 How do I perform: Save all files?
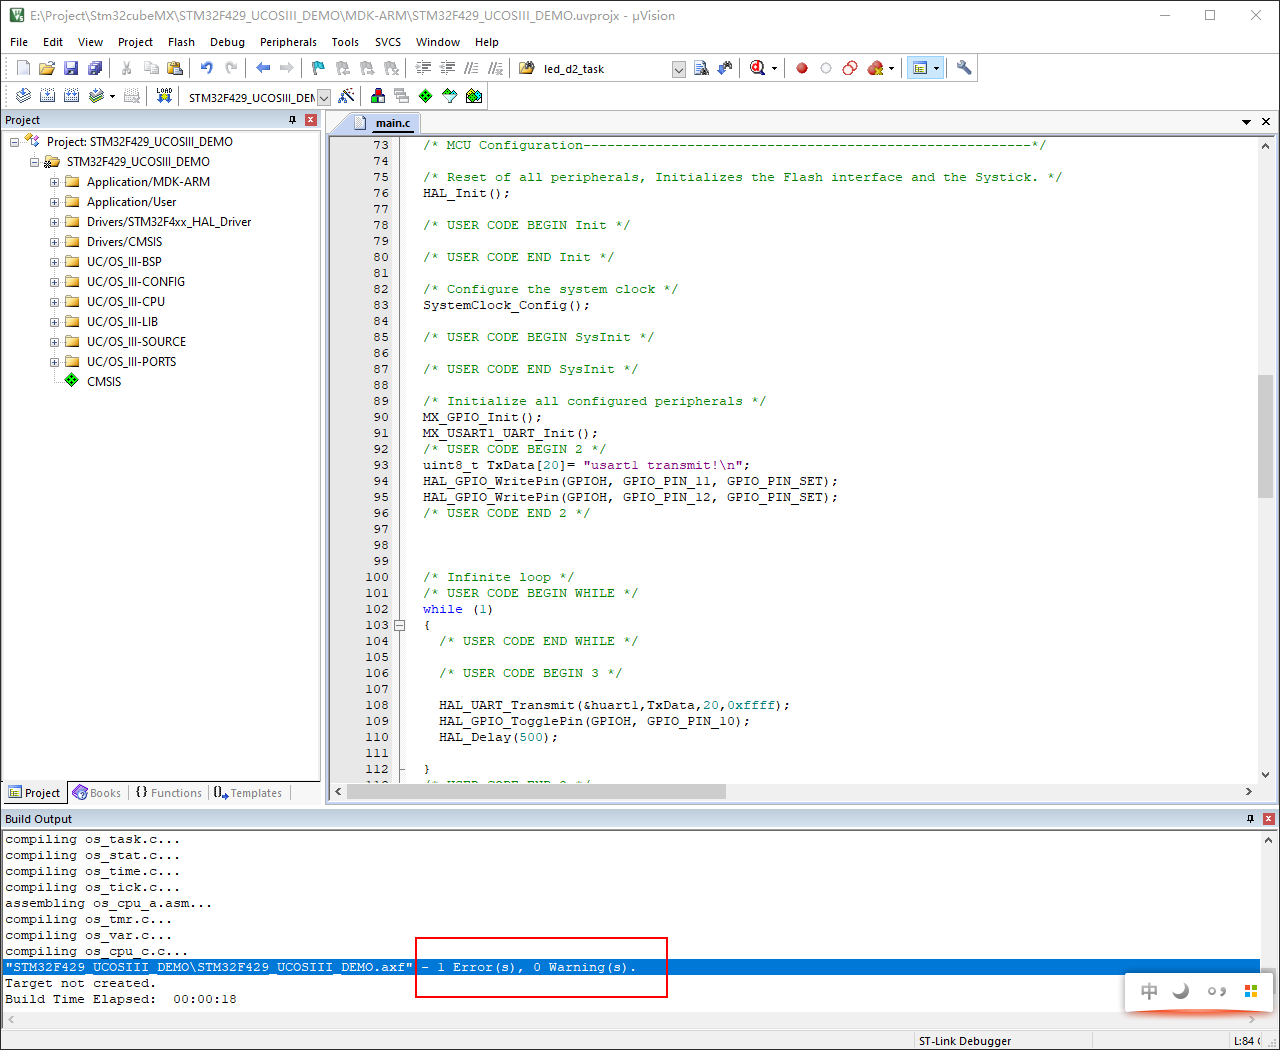pos(95,68)
